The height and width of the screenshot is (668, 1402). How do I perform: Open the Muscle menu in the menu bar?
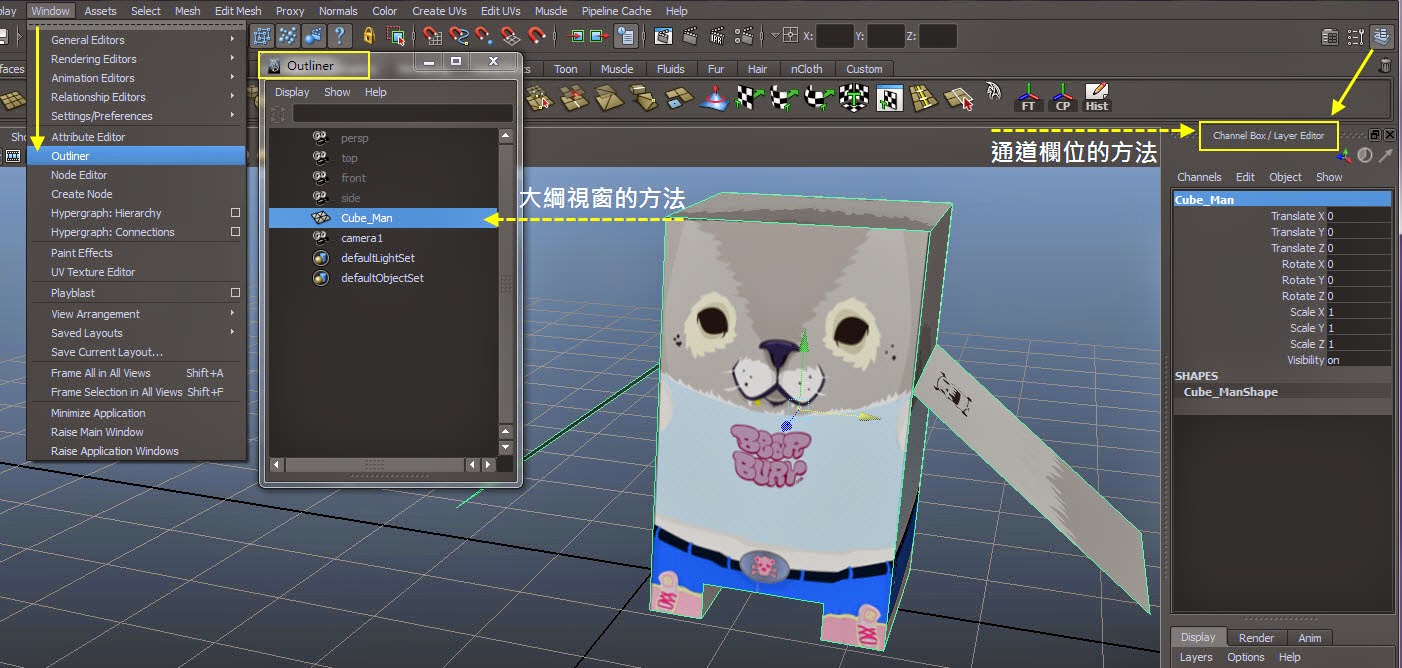550,11
